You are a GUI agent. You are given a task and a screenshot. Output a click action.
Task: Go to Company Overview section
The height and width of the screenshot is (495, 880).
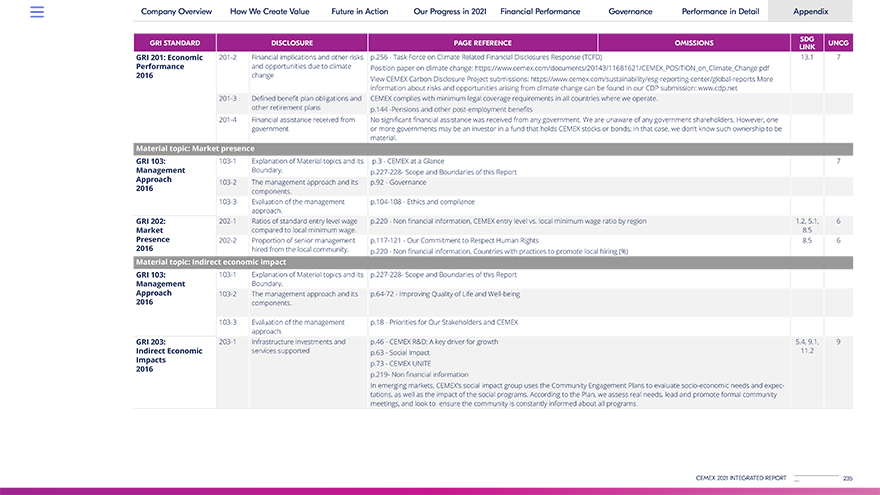pos(176,11)
